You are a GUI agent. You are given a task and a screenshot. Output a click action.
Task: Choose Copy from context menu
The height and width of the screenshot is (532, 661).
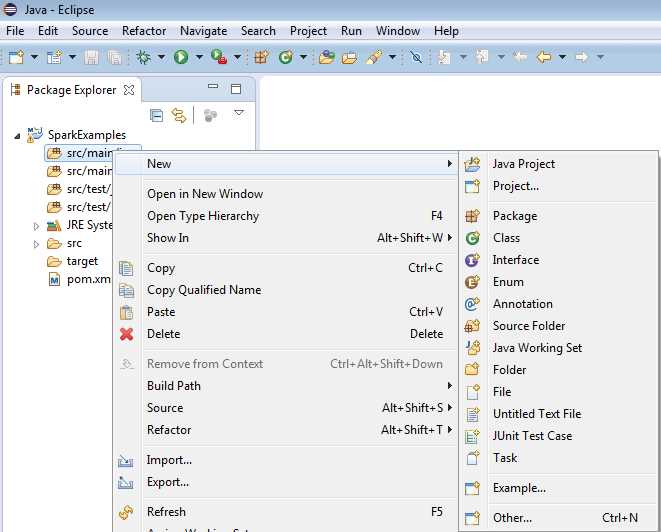coord(287,268)
